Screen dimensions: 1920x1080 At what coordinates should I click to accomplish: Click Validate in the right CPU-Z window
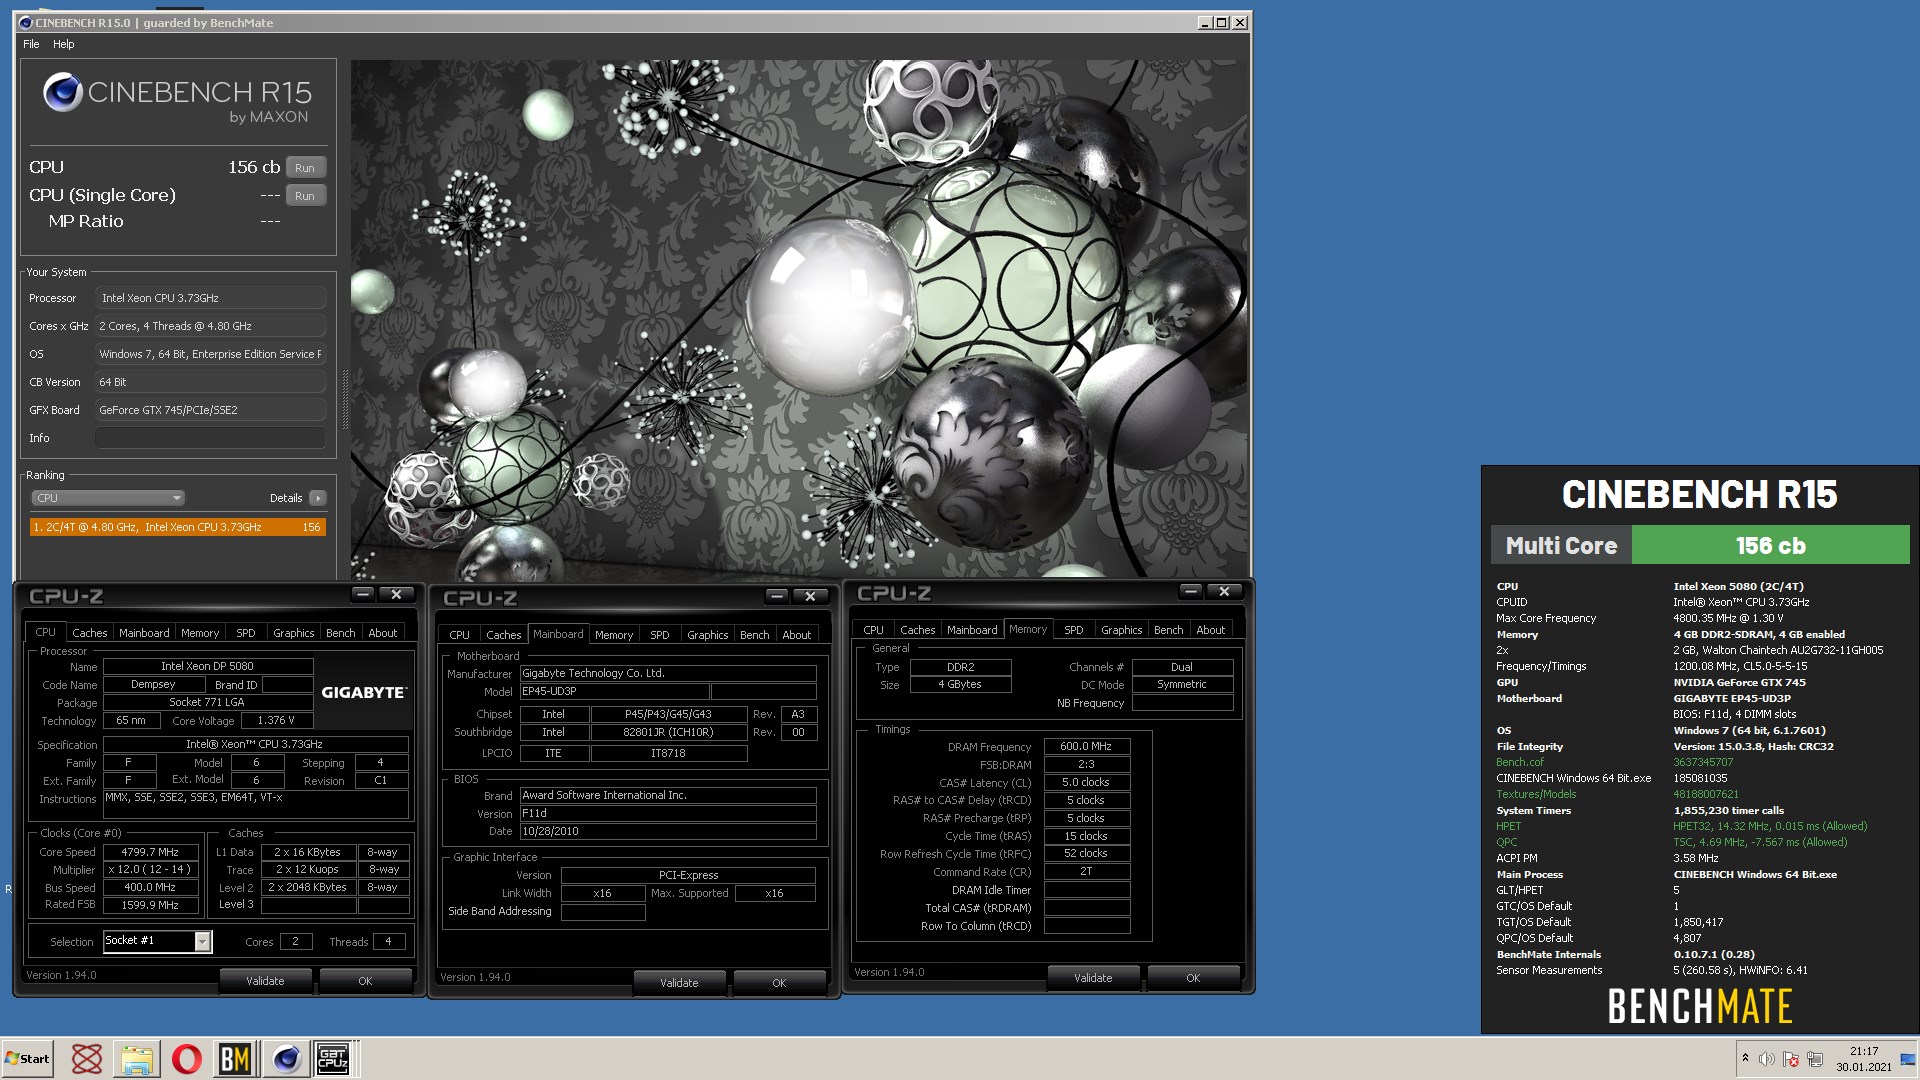[1093, 978]
